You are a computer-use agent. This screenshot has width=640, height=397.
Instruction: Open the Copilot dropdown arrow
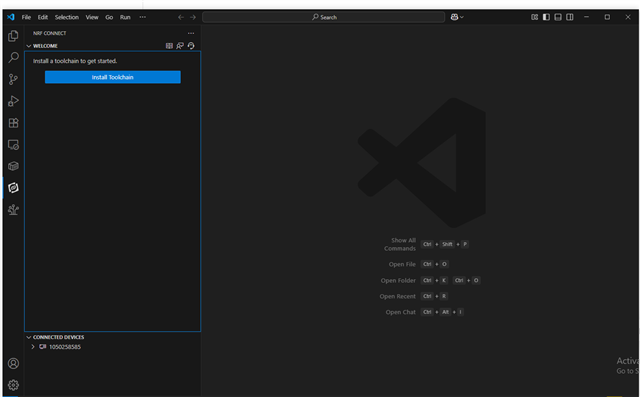pos(462,17)
